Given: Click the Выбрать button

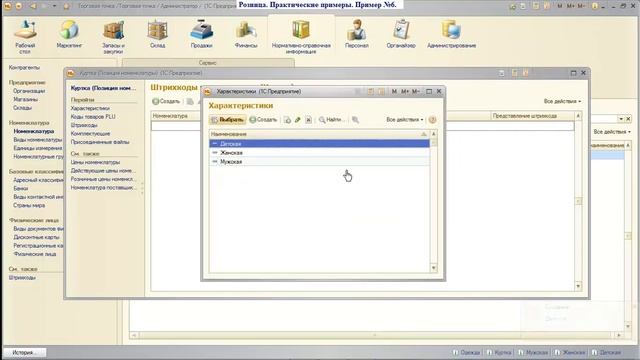Looking at the screenshot, I should [227, 120].
